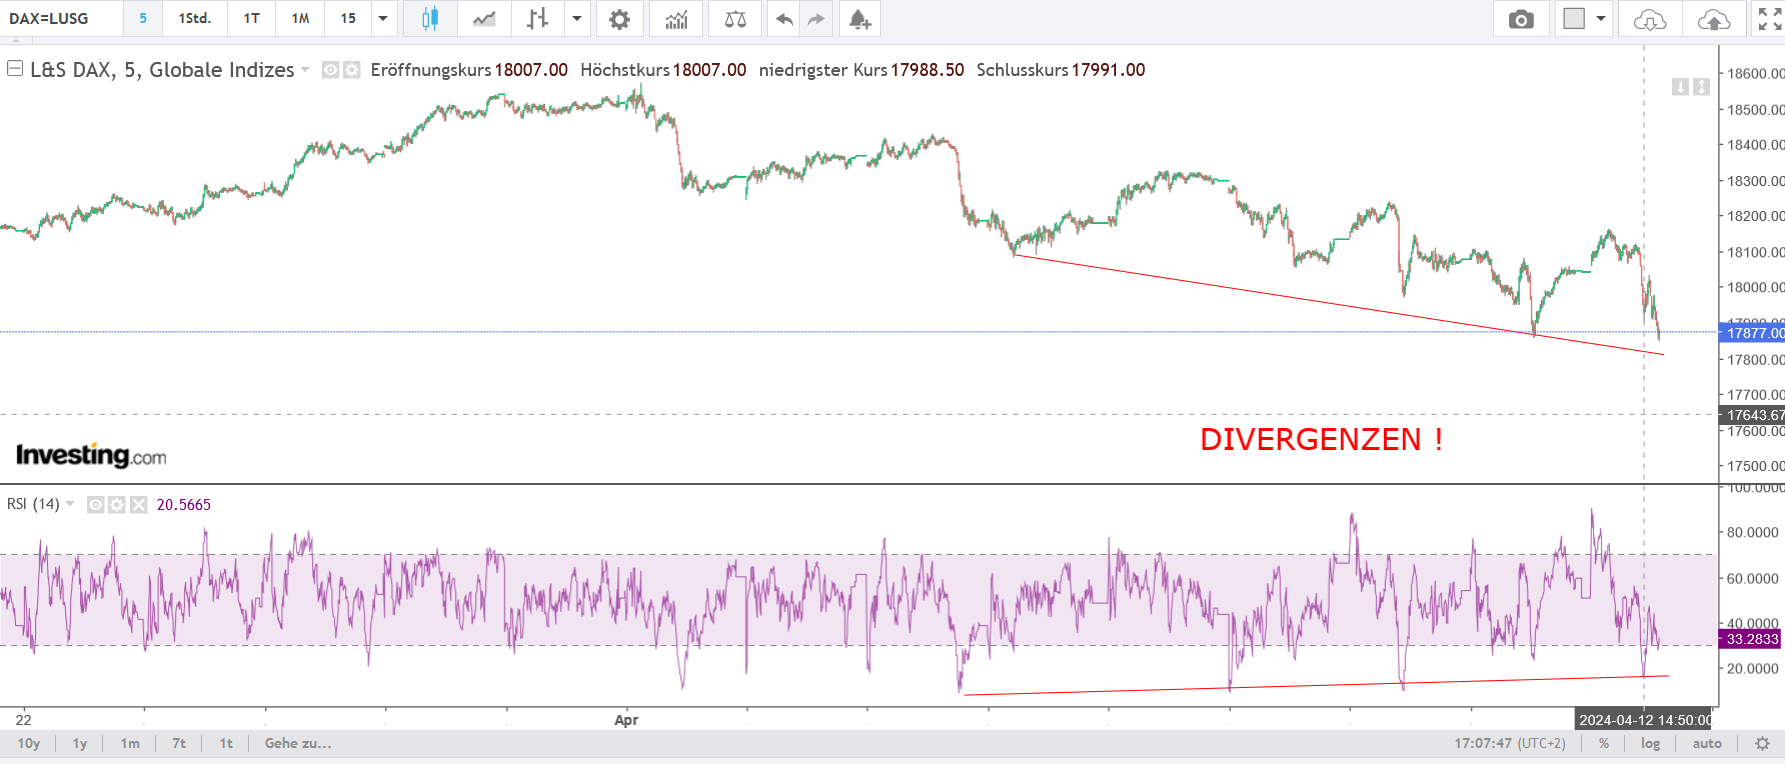Save the chart layout to cloud
This screenshot has height=764, width=1785.
tap(1714, 19)
